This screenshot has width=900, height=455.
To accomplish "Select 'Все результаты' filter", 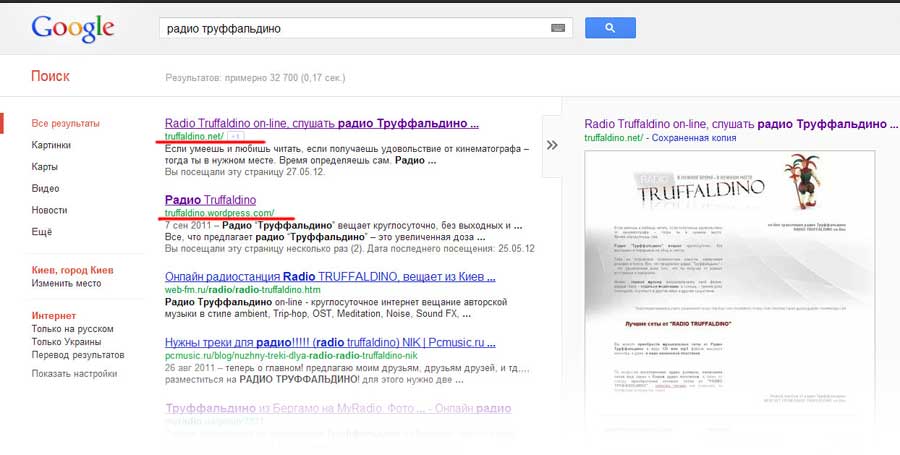I will pos(65,123).
